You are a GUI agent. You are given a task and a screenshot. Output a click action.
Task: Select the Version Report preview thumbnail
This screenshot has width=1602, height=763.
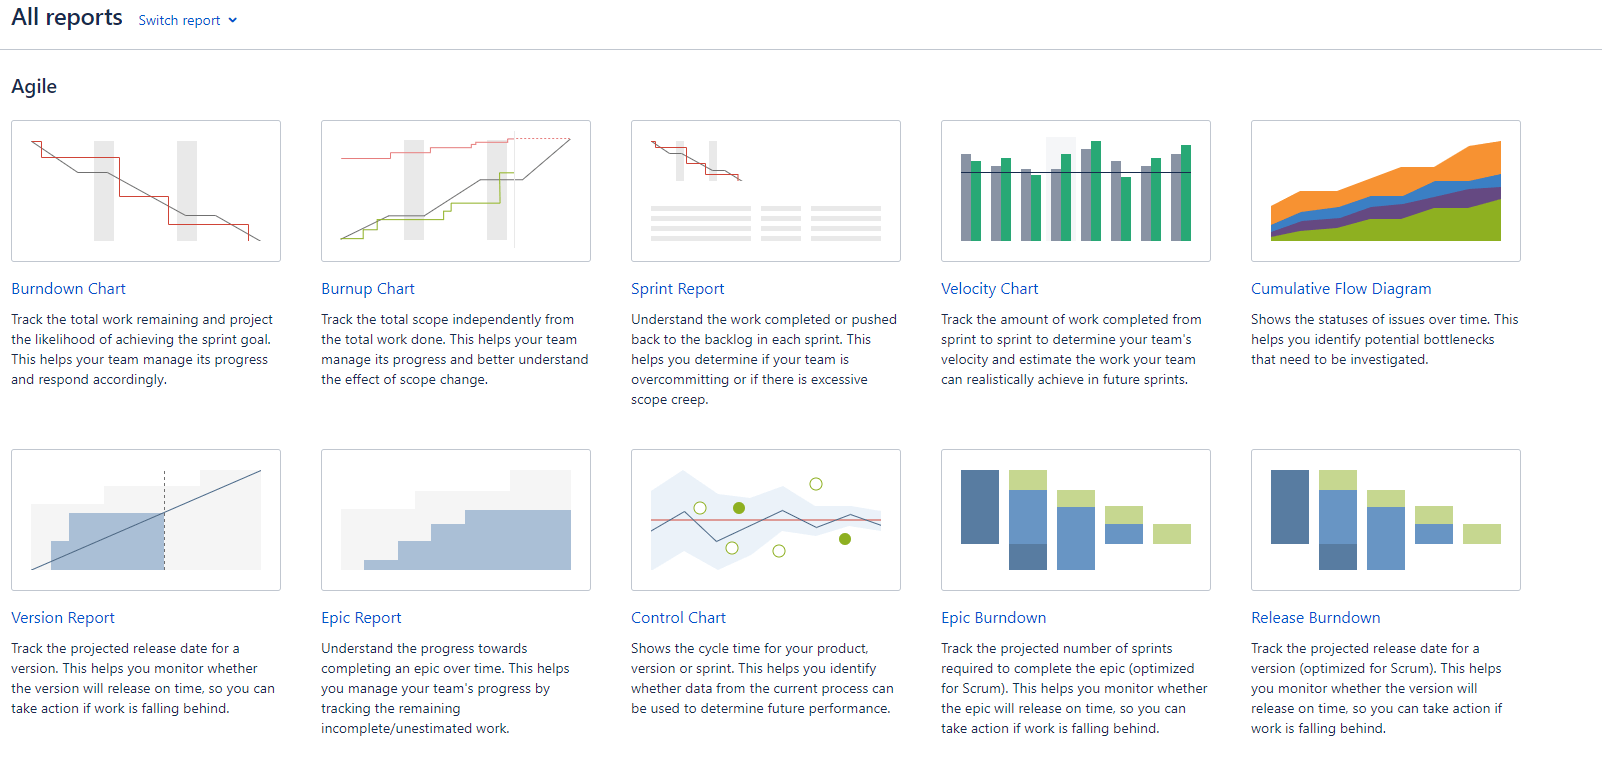click(146, 520)
